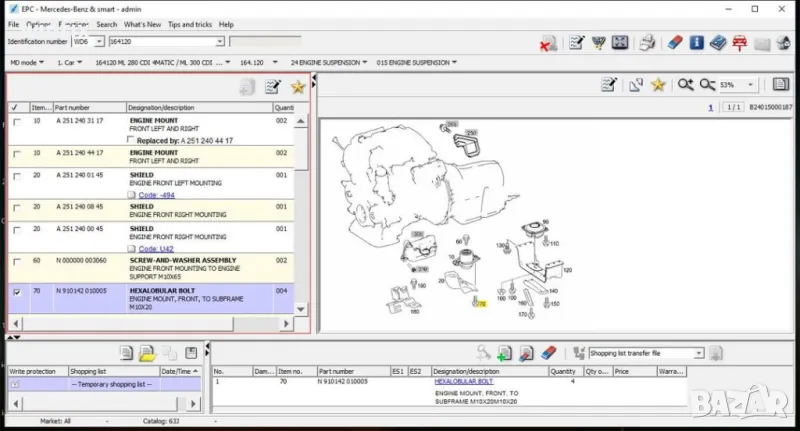Open the HEXALOBULAR BOLT link in shopping list
This screenshot has width=800, height=431.
click(x=463, y=381)
